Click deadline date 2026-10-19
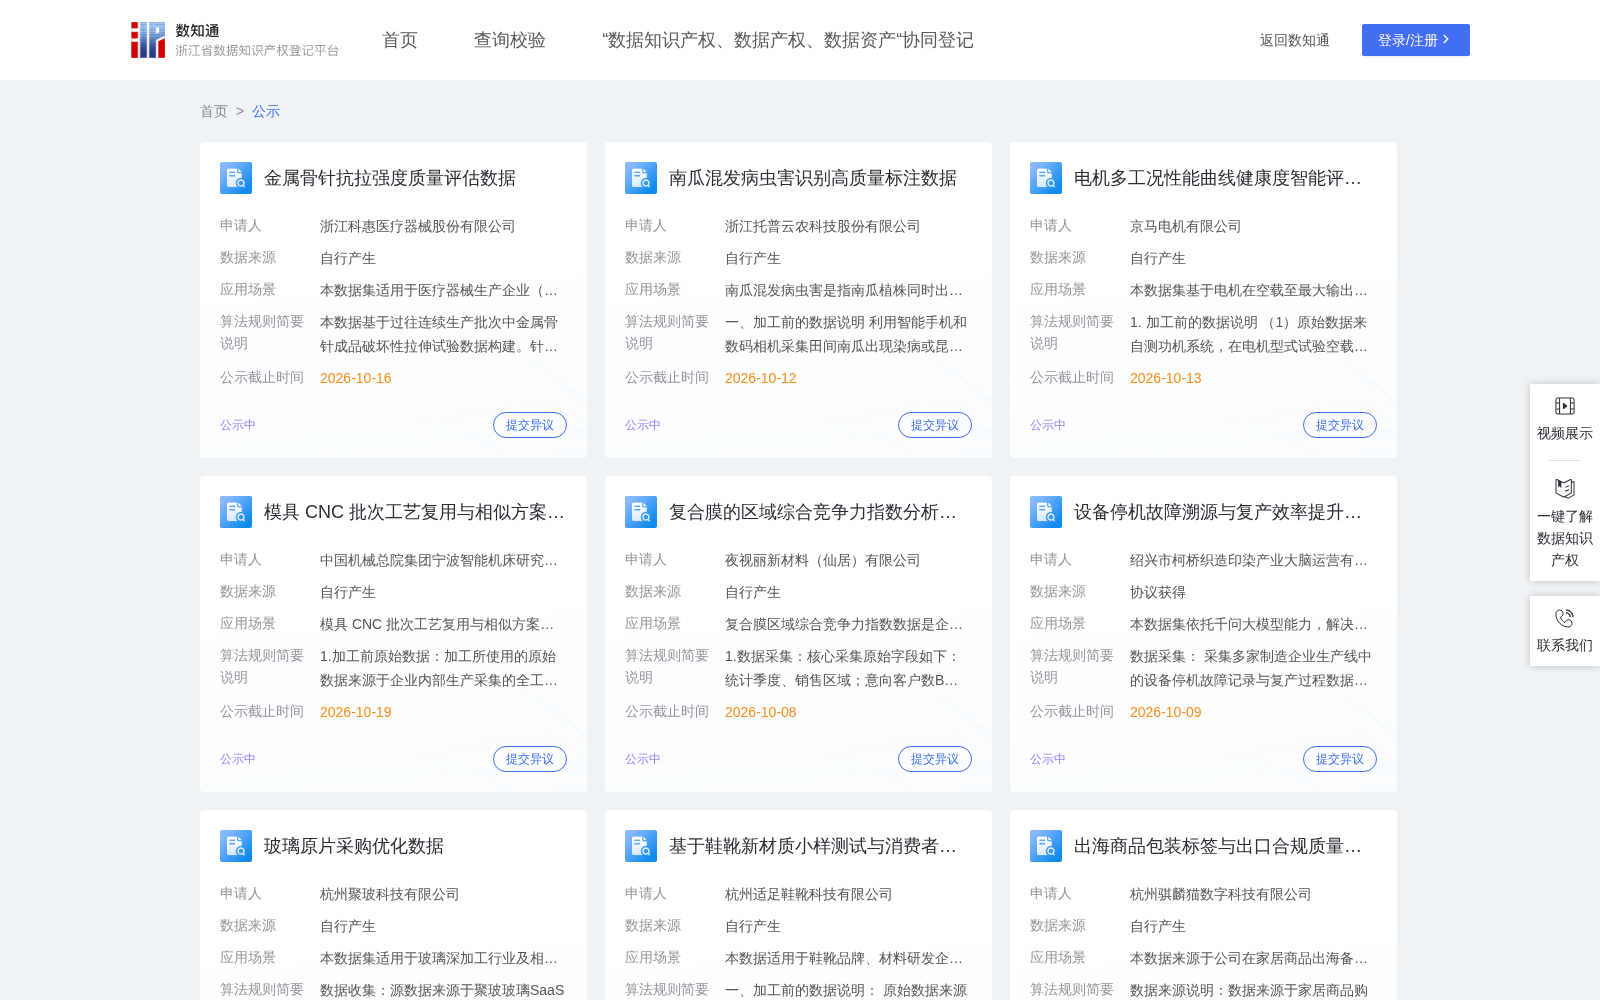The image size is (1600, 1000). (356, 712)
